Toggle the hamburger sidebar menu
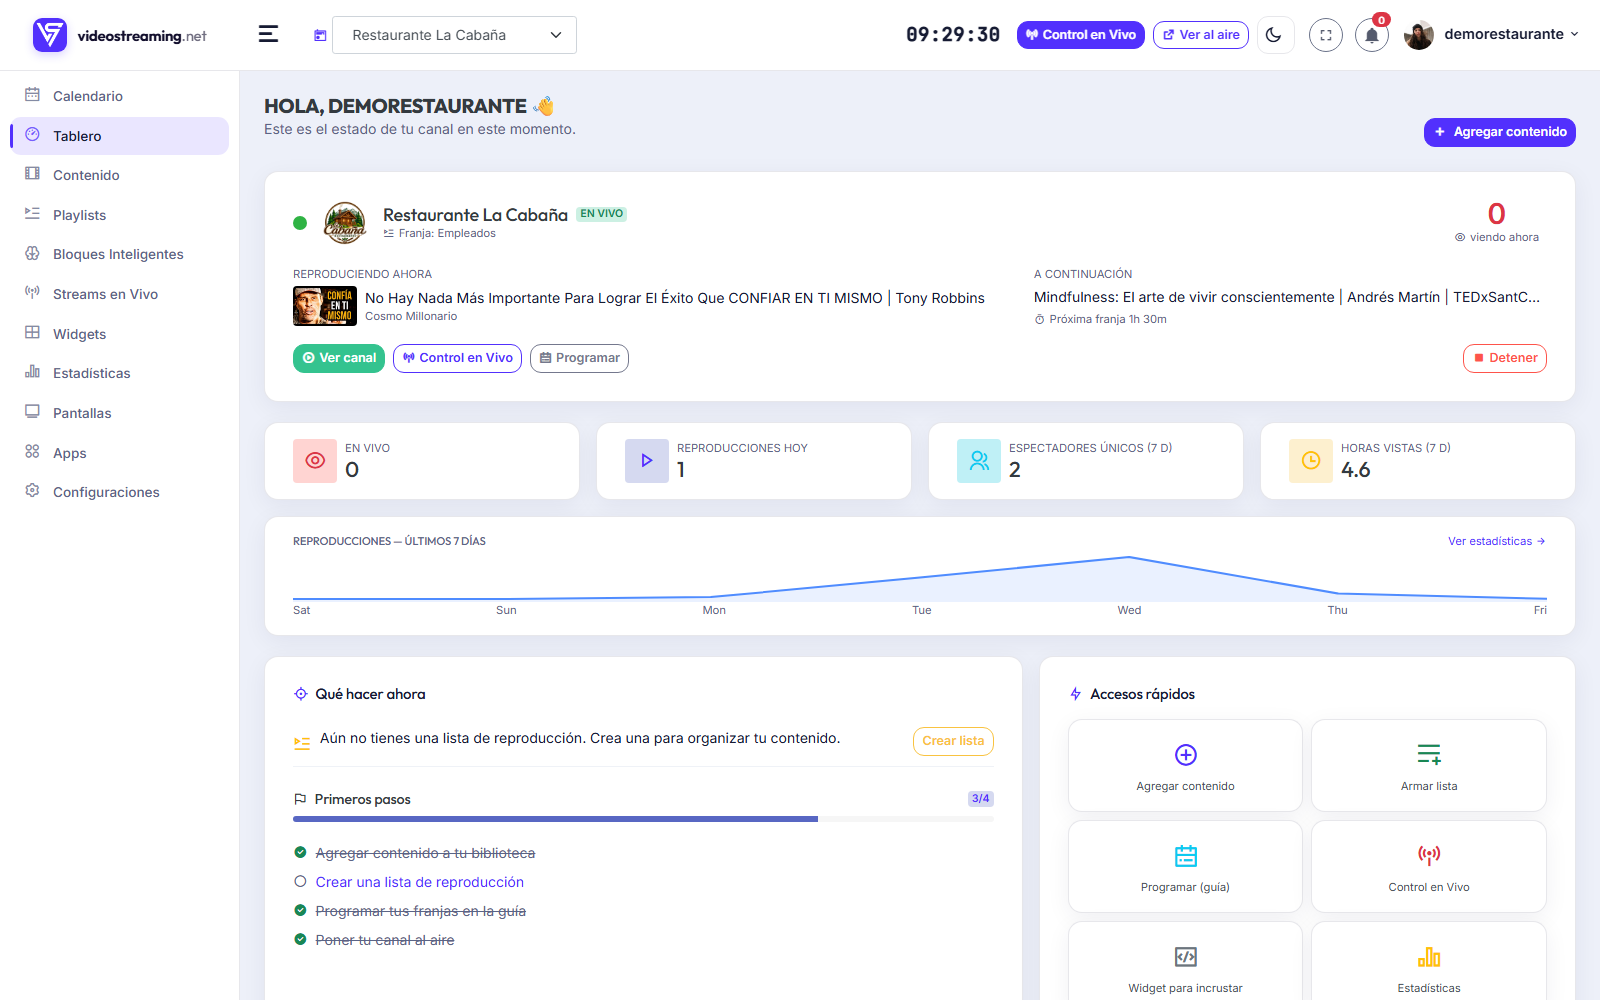This screenshot has width=1600, height=1000. coord(268,34)
